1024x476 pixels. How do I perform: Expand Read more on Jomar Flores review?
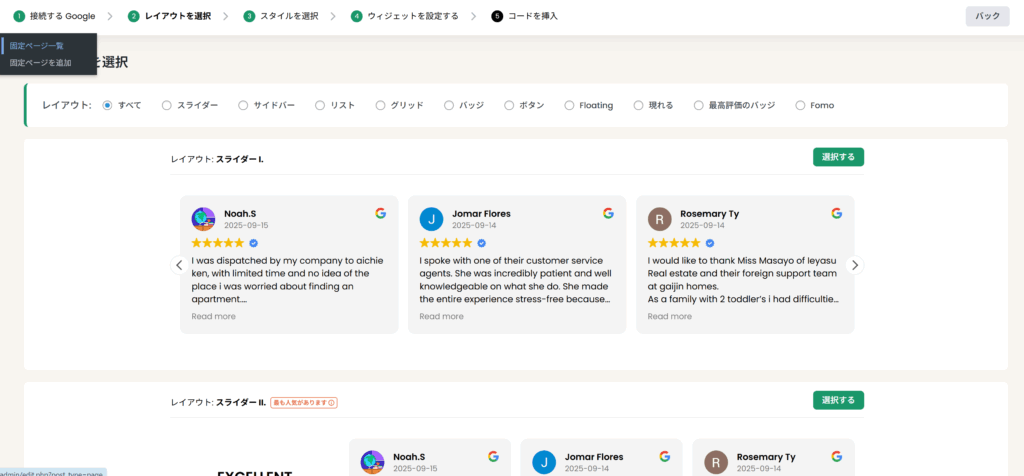click(441, 316)
